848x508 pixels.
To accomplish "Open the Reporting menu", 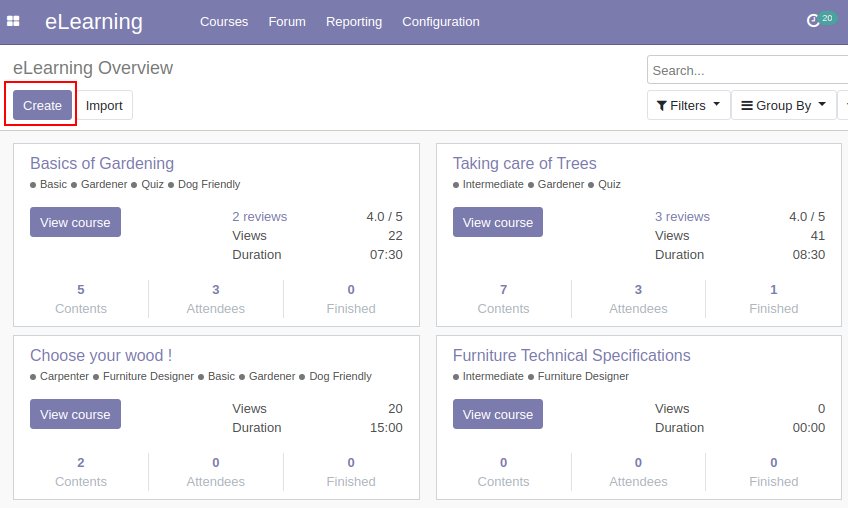I will coord(354,22).
